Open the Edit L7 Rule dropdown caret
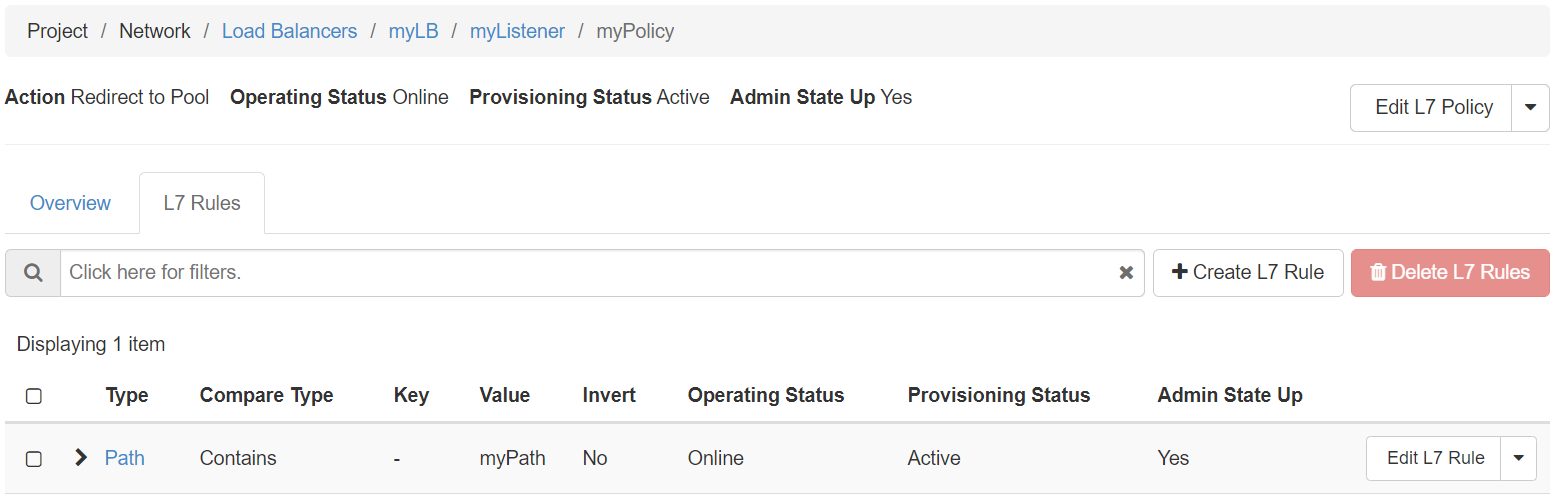Screen dimensions: 1556x496 coord(1518,458)
